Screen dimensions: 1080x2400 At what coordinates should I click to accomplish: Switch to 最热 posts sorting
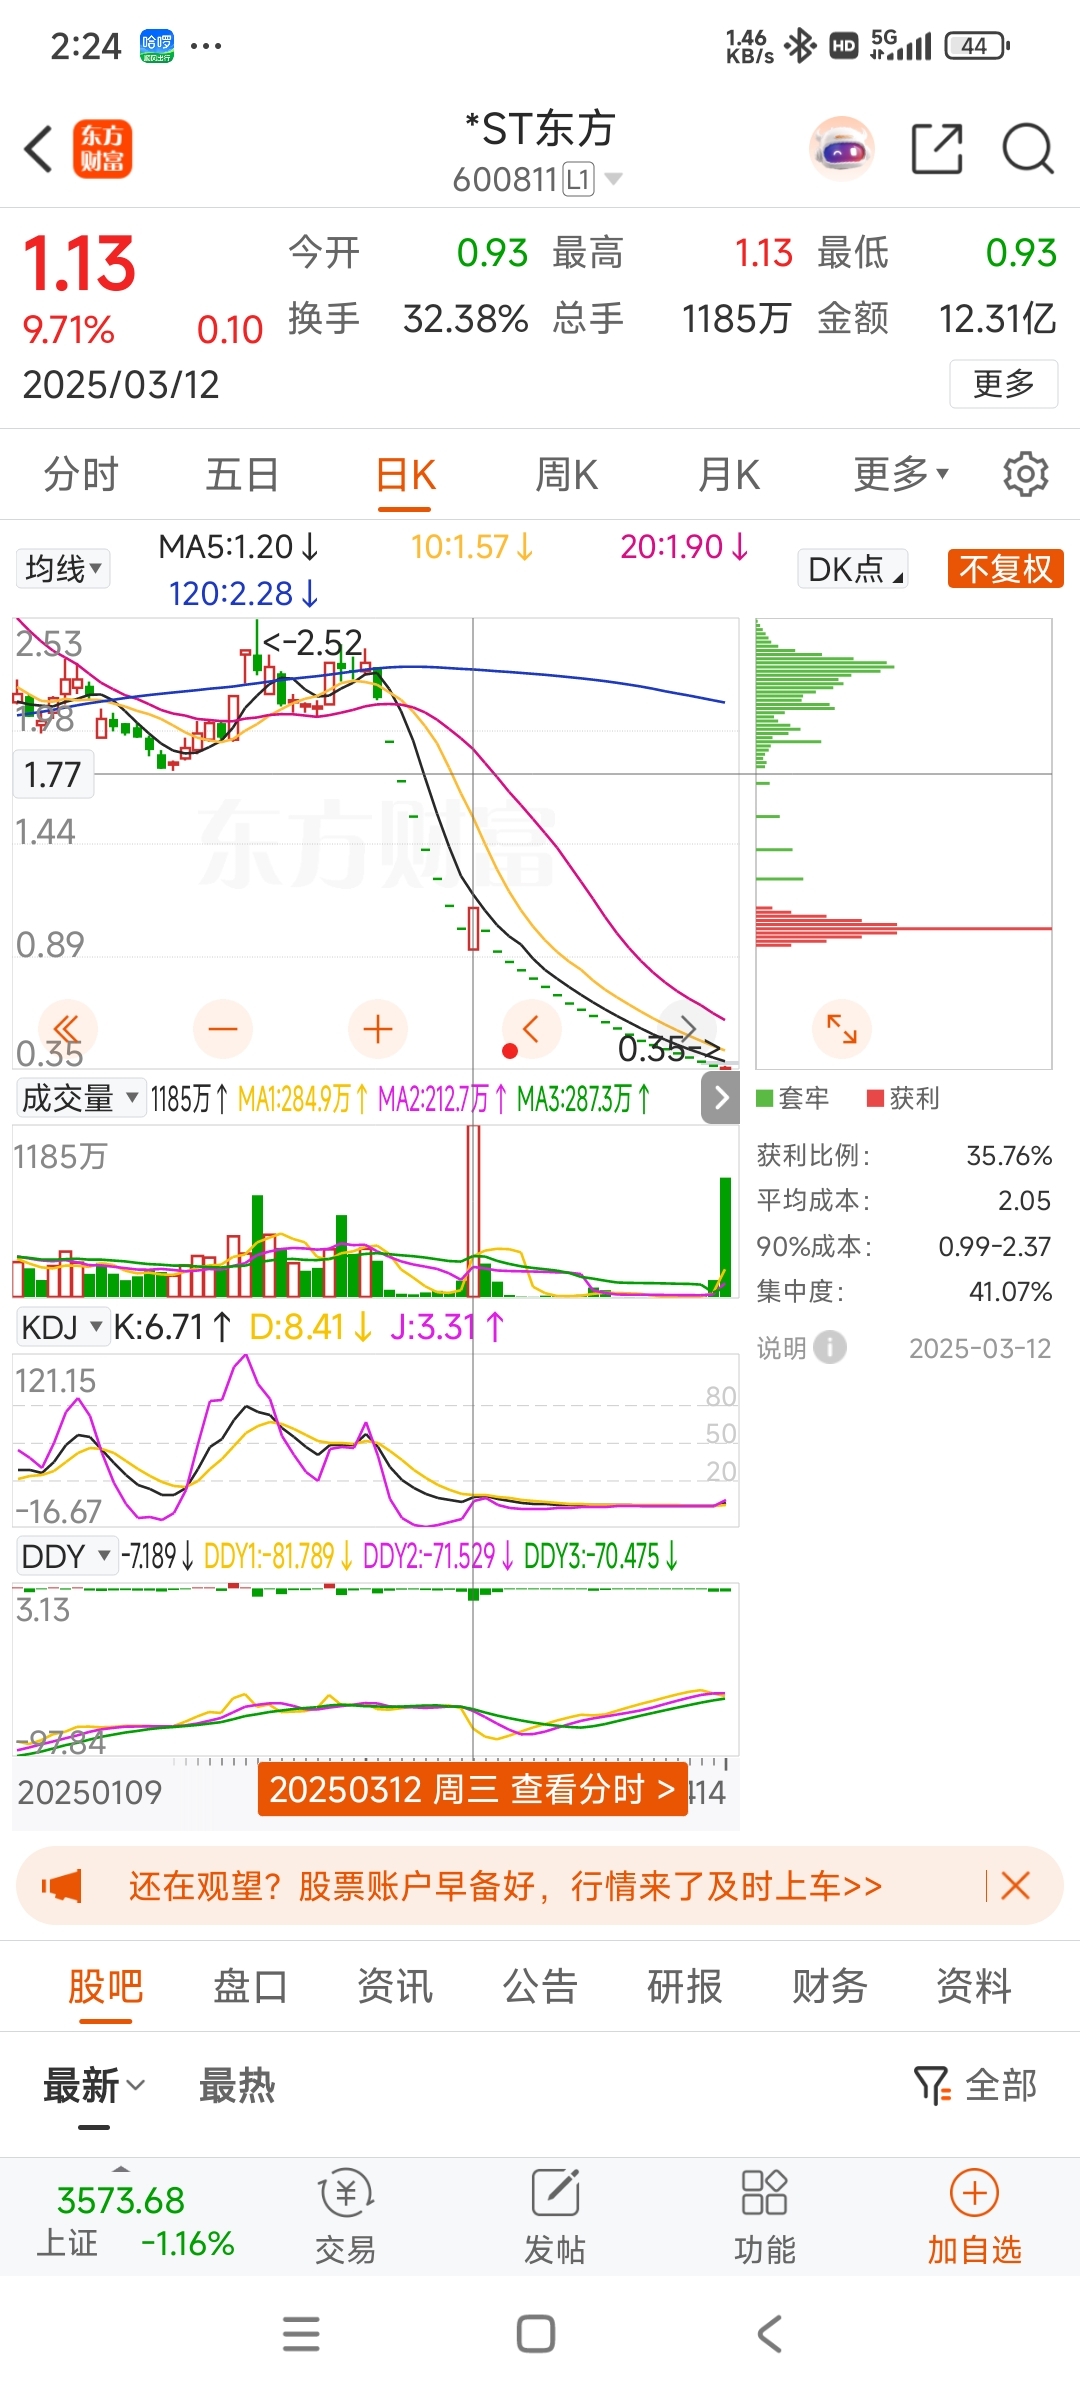[x=237, y=2086]
